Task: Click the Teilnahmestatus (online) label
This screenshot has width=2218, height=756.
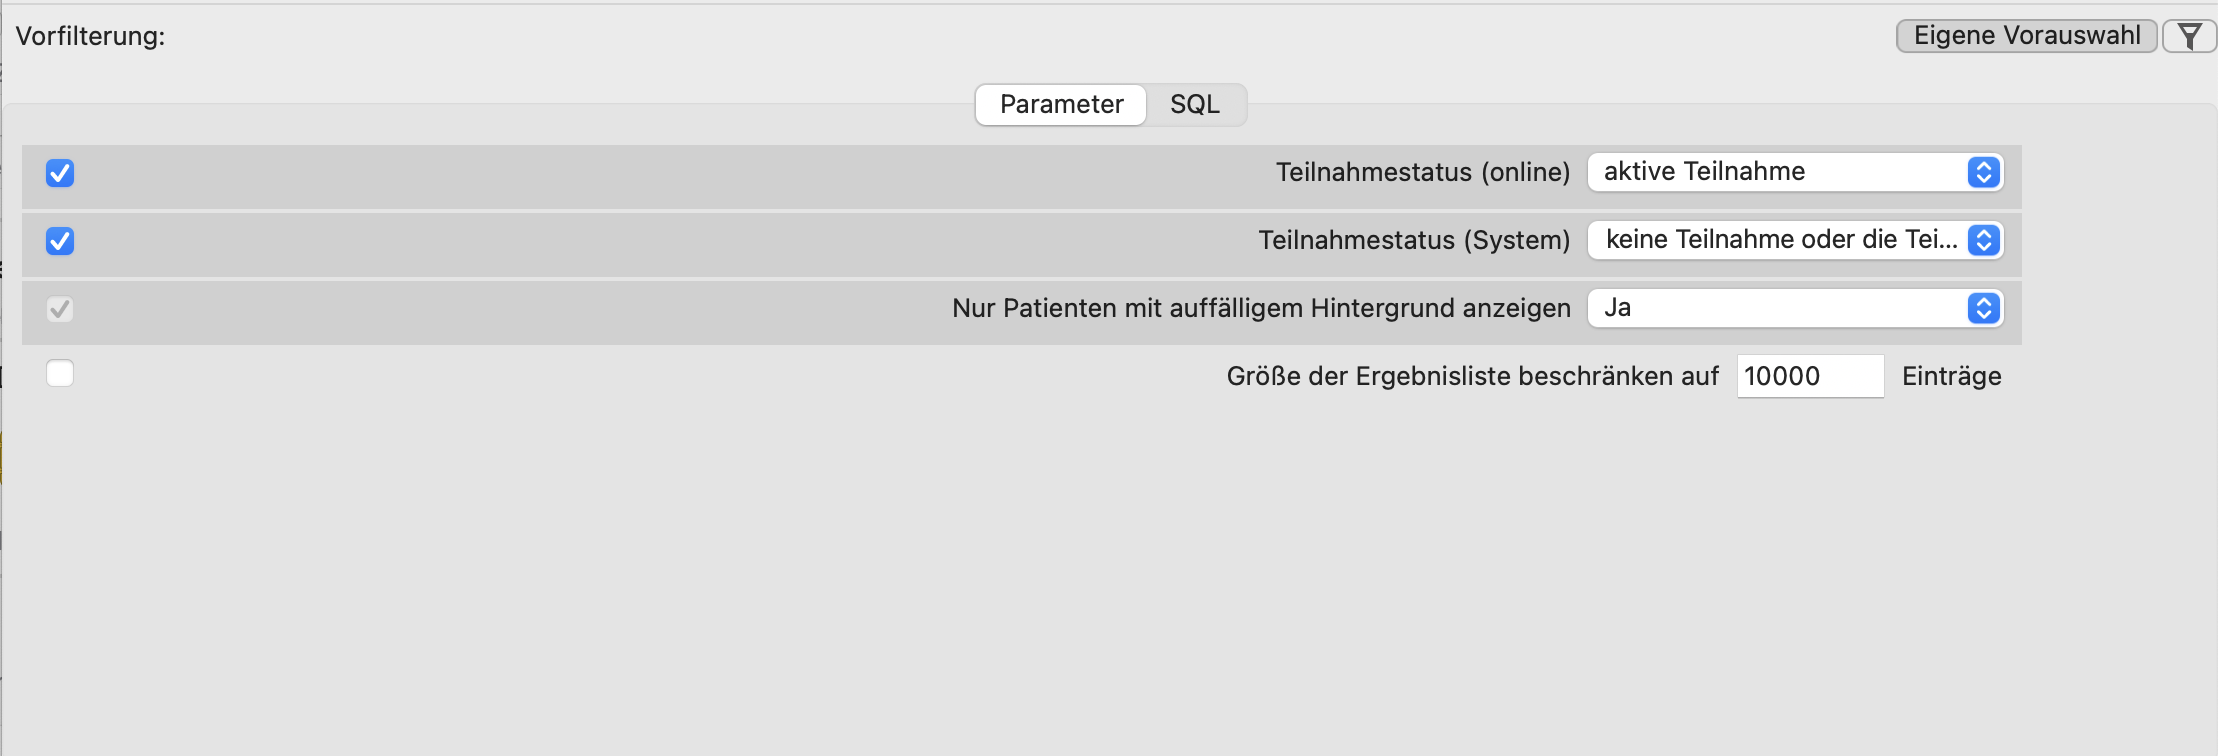Action: [x=1423, y=172]
